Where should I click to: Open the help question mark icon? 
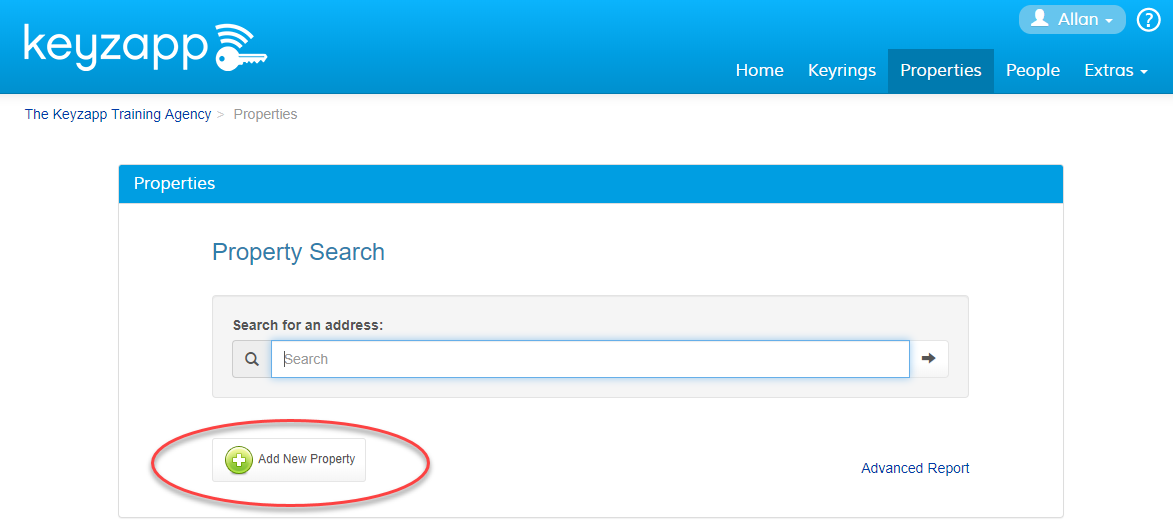[1148, 19]
